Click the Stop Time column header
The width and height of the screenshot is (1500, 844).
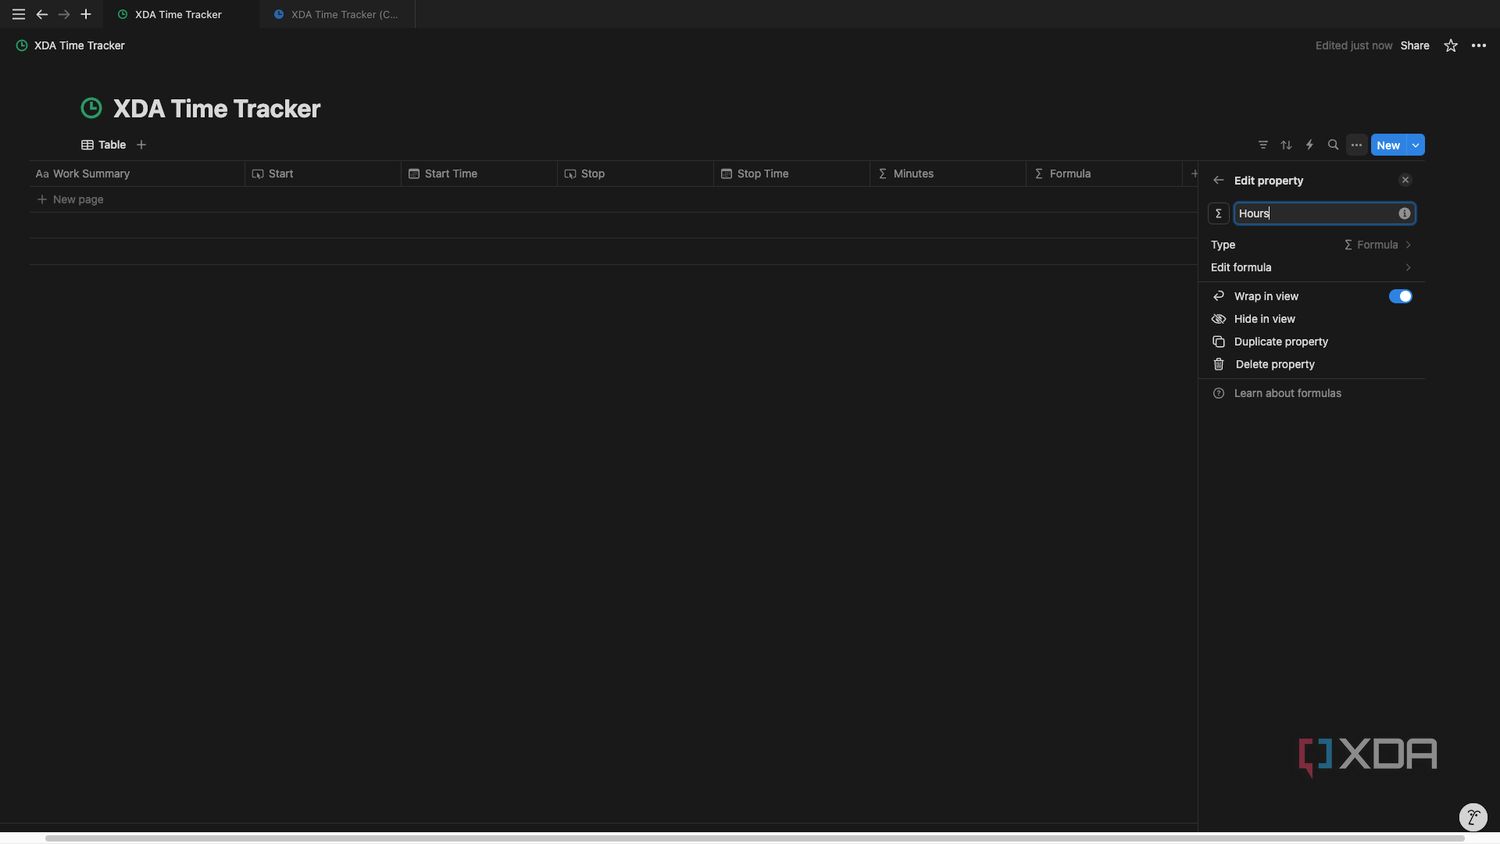[792, 174]
